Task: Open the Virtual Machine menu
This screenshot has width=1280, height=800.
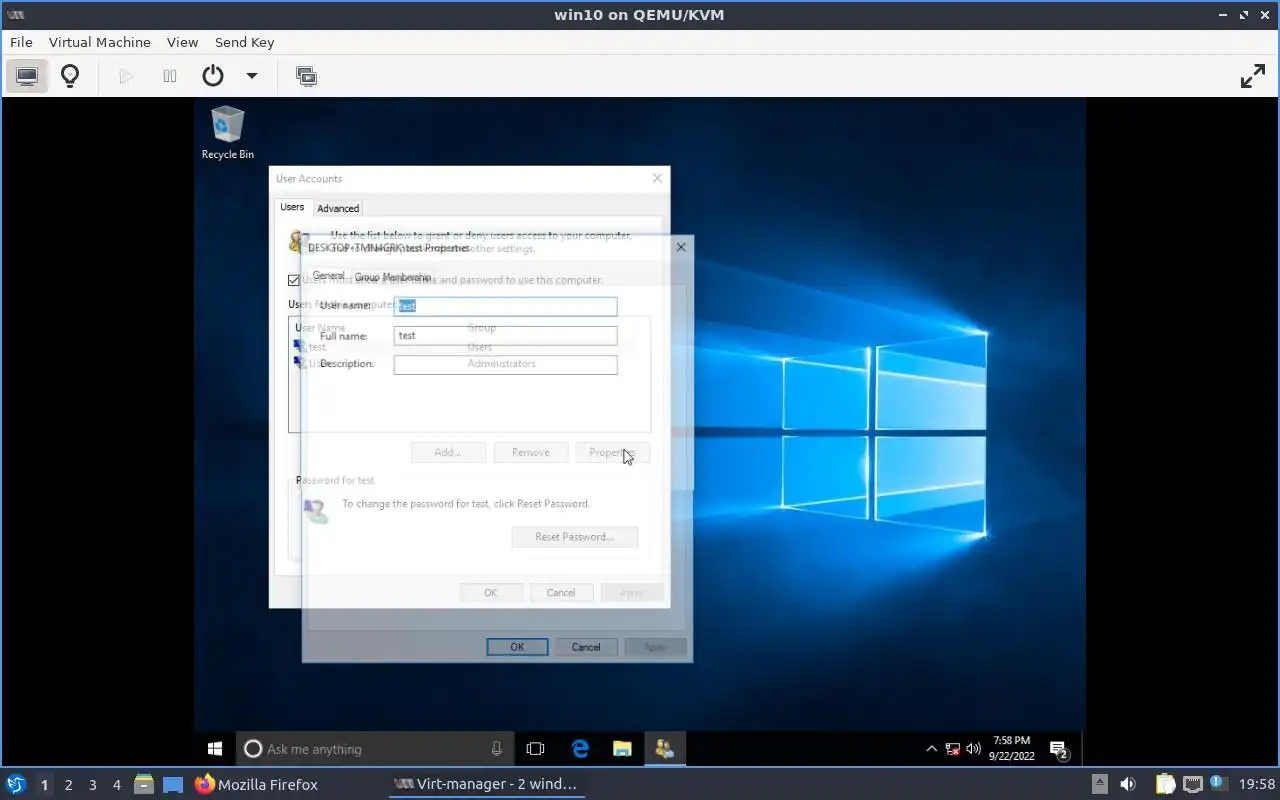Action: 100,42
